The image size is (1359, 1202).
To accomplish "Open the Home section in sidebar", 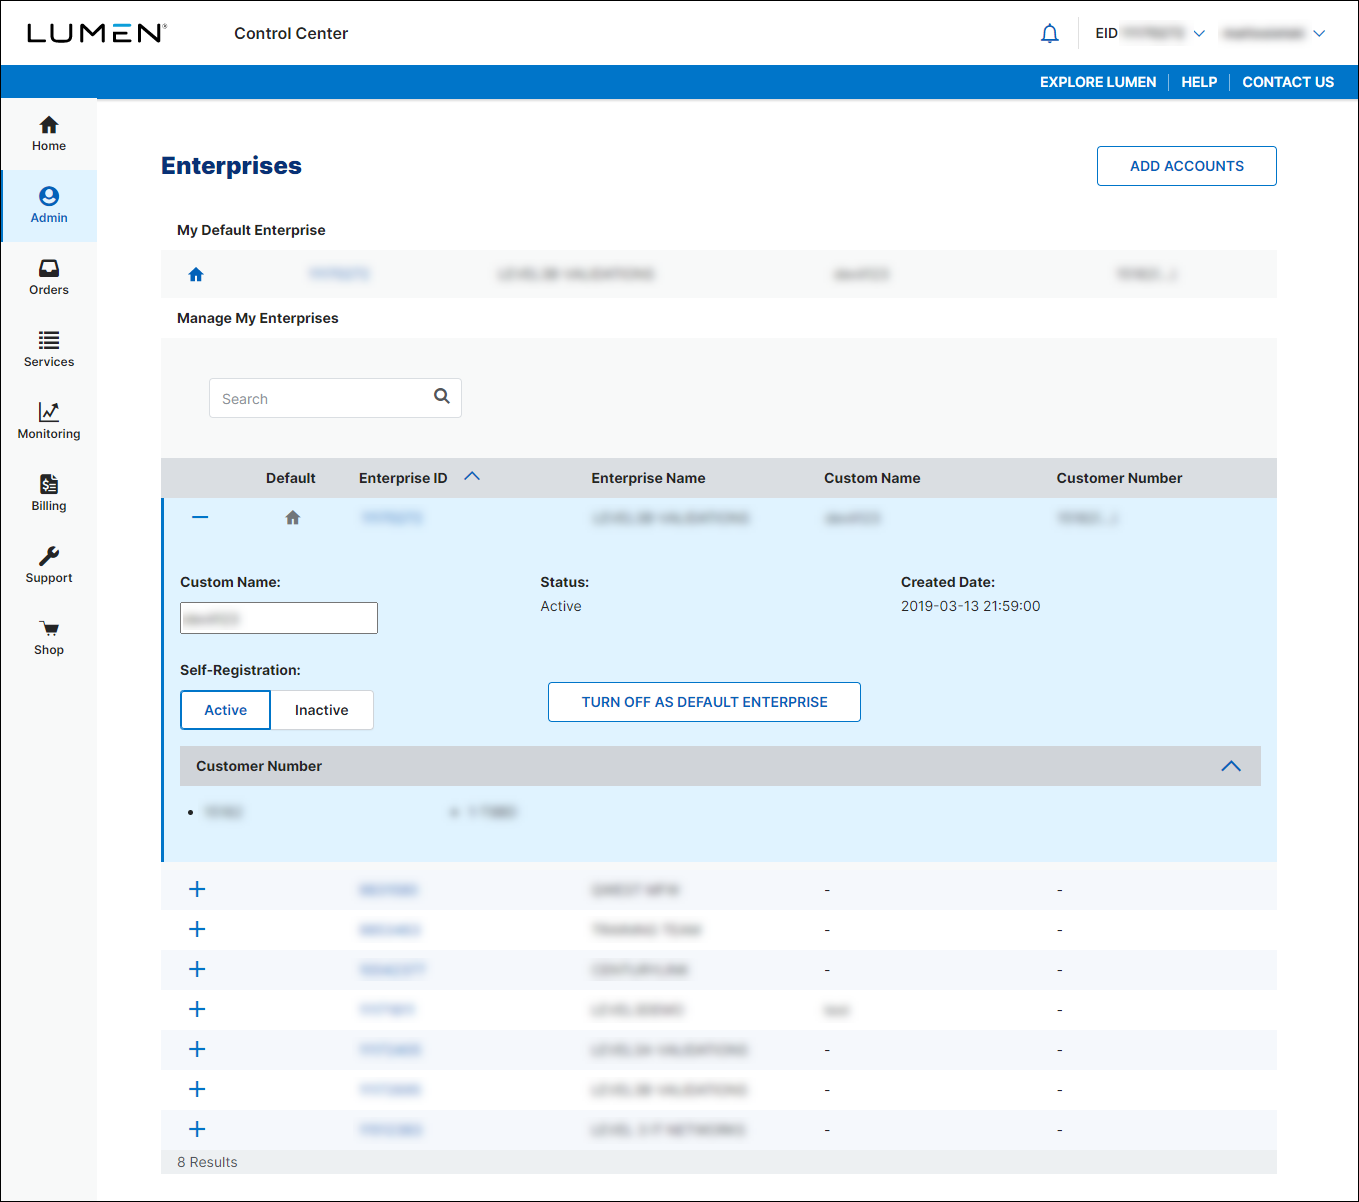I will 49,134.
